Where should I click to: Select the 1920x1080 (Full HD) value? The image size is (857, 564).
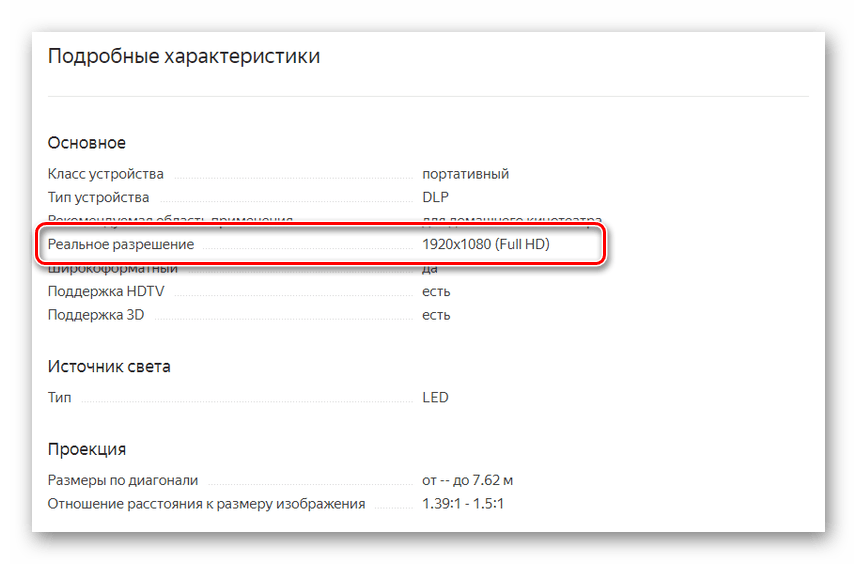point(486,244)
